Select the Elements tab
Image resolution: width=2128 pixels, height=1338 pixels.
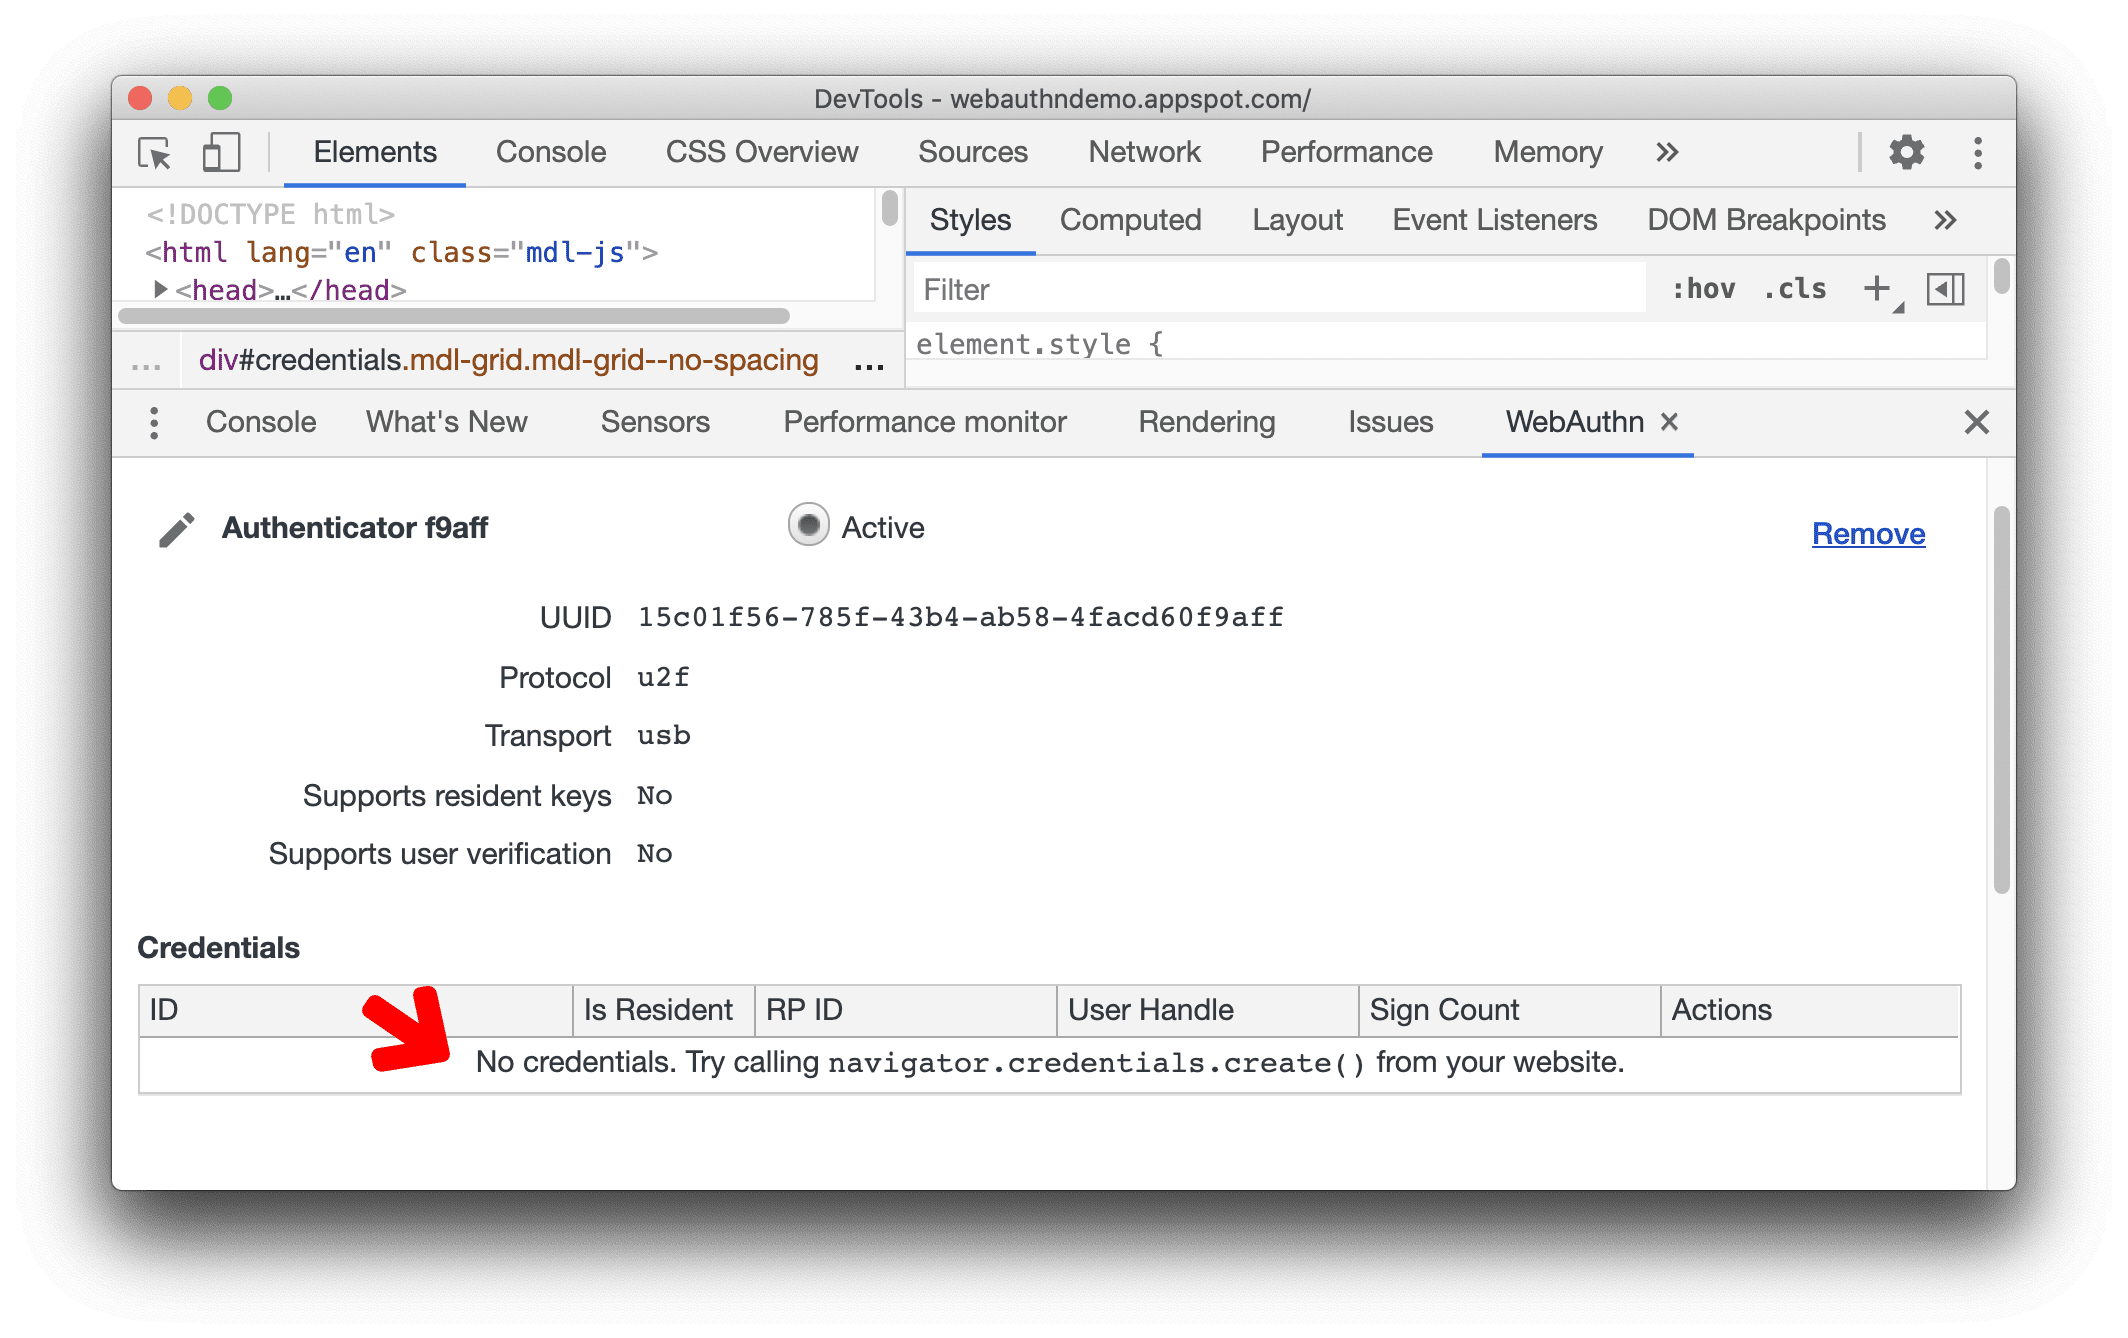pyautogui.click(x=374, y=151)
